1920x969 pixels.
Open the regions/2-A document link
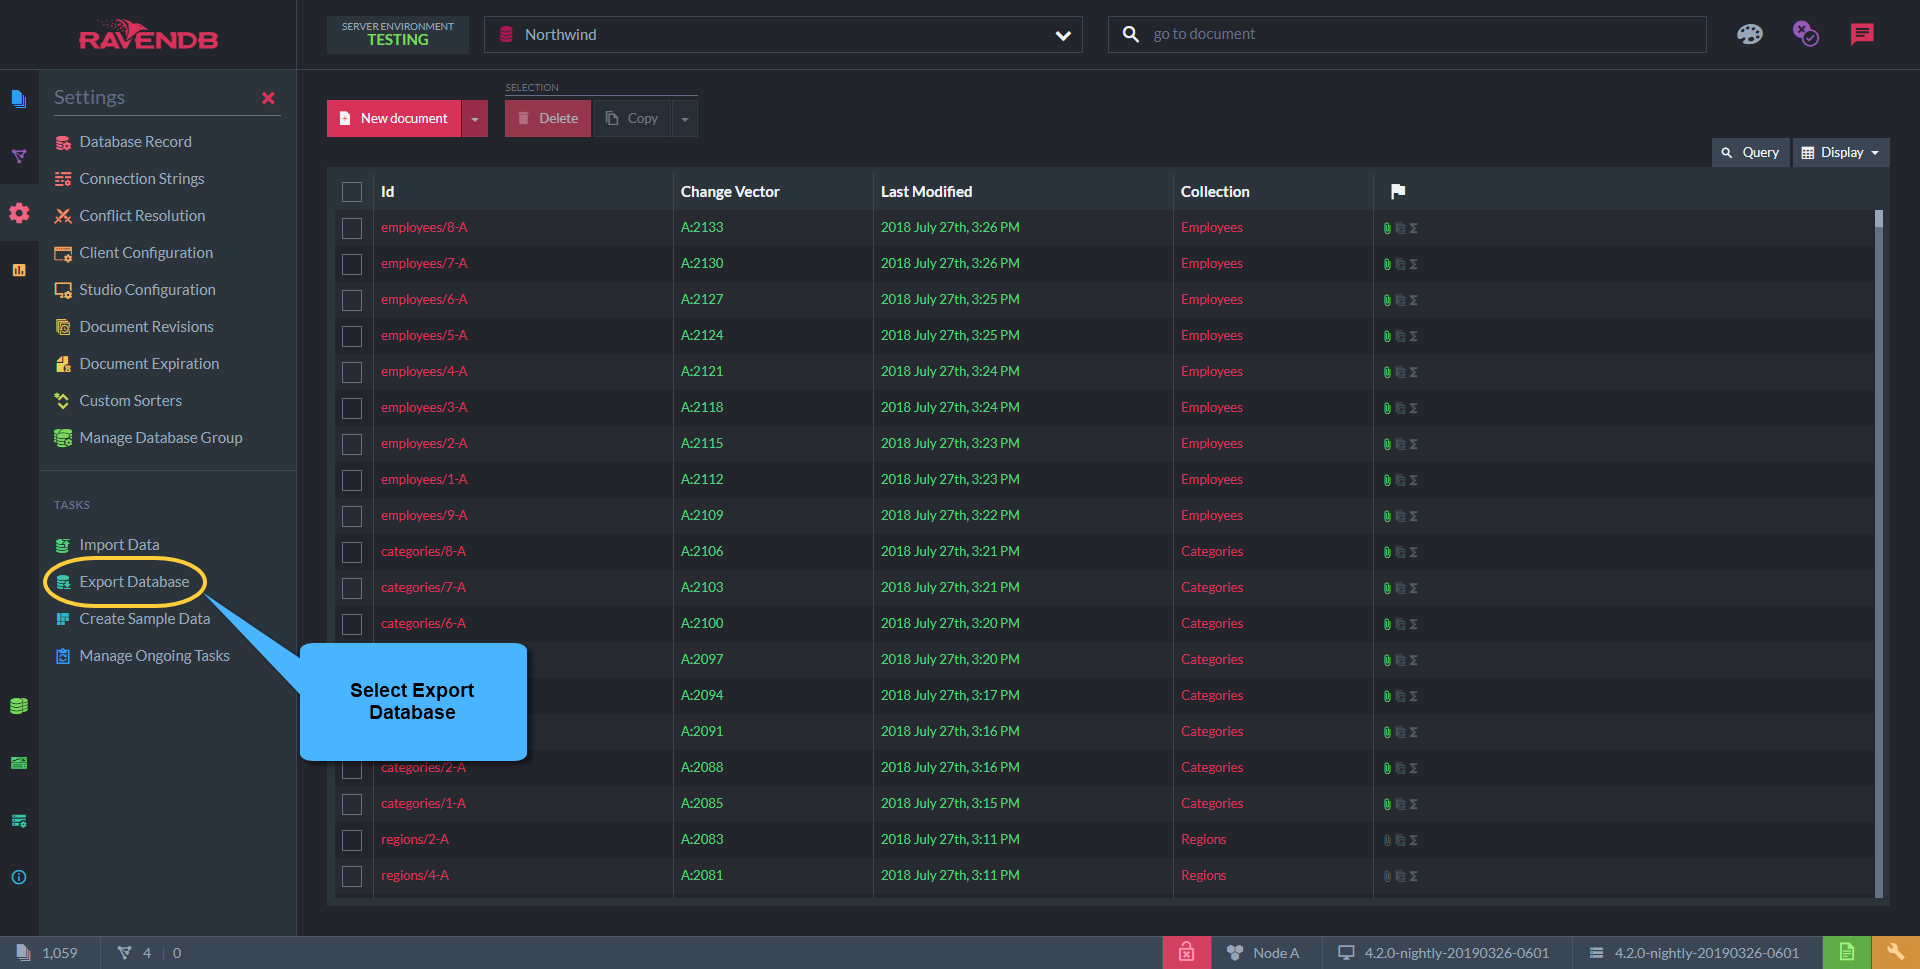coord(415,839)
